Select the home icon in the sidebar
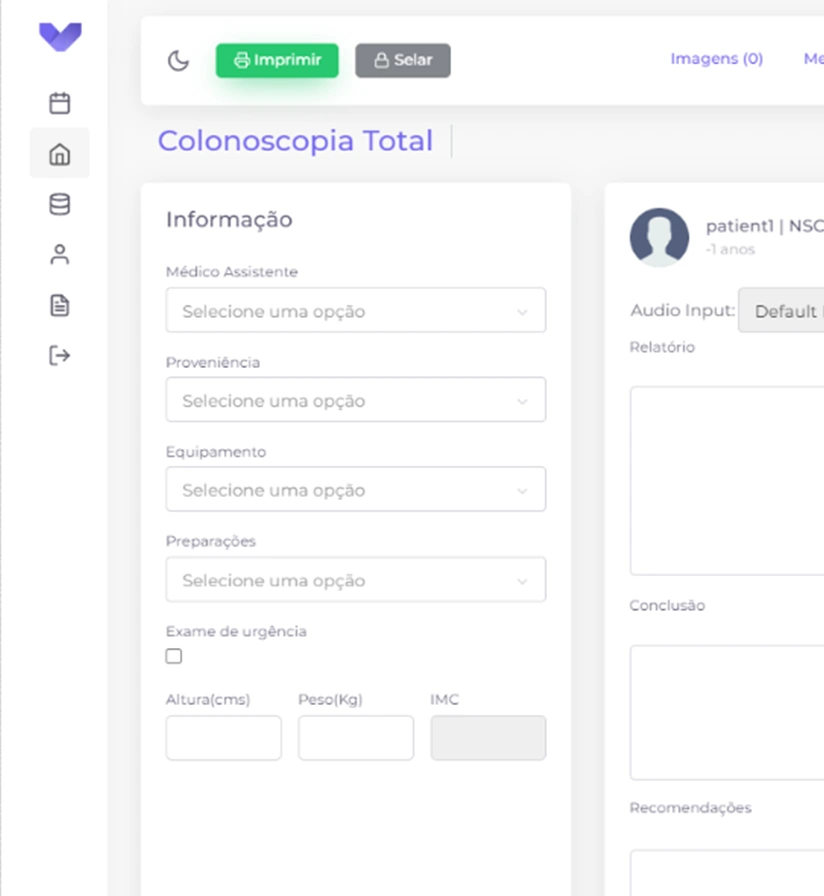Screen dimensions: 824x896 59,153
